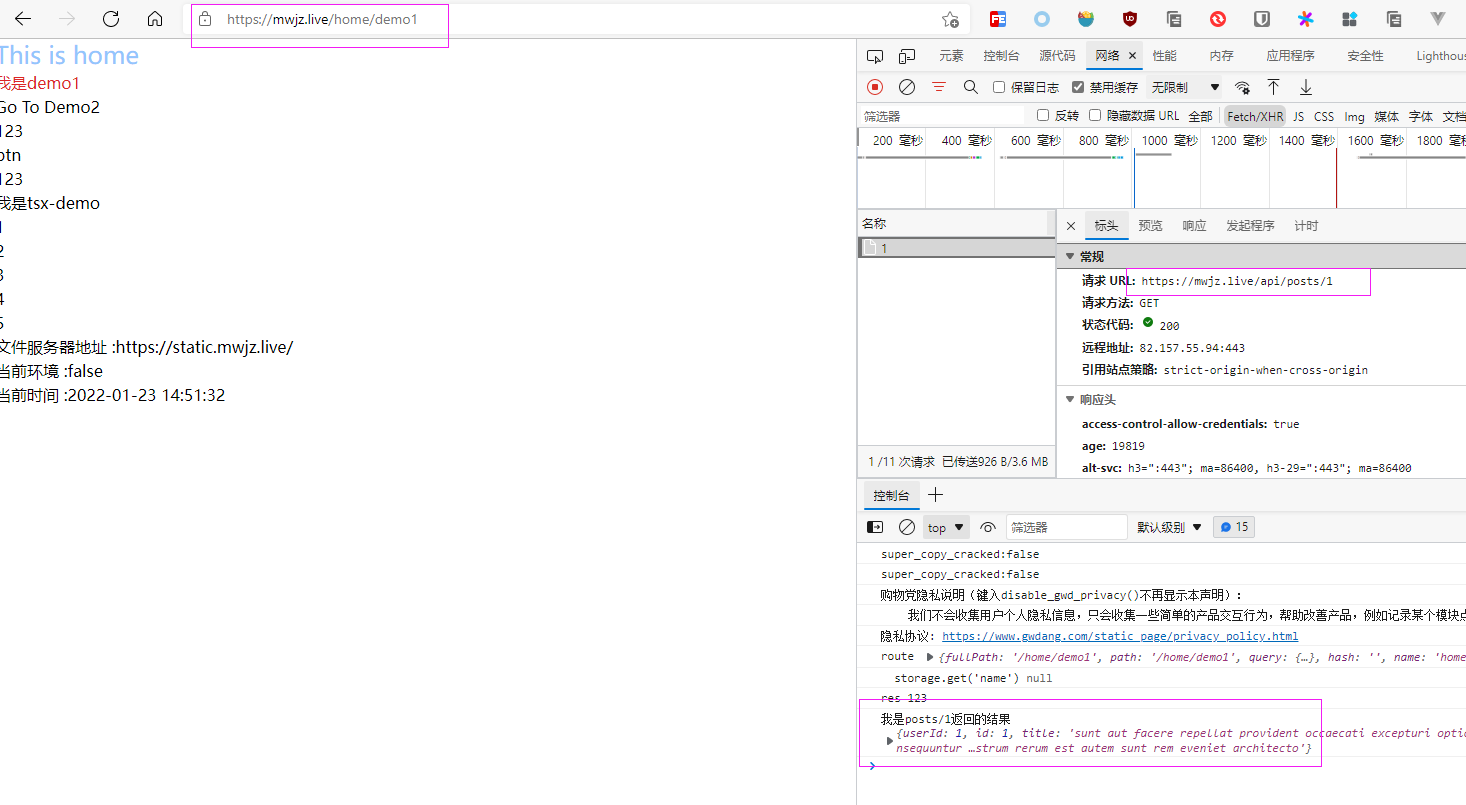Screen dimensions: 1466x805
Task: Tick the 反转 filter checkbox
Action: [1043, 115]
